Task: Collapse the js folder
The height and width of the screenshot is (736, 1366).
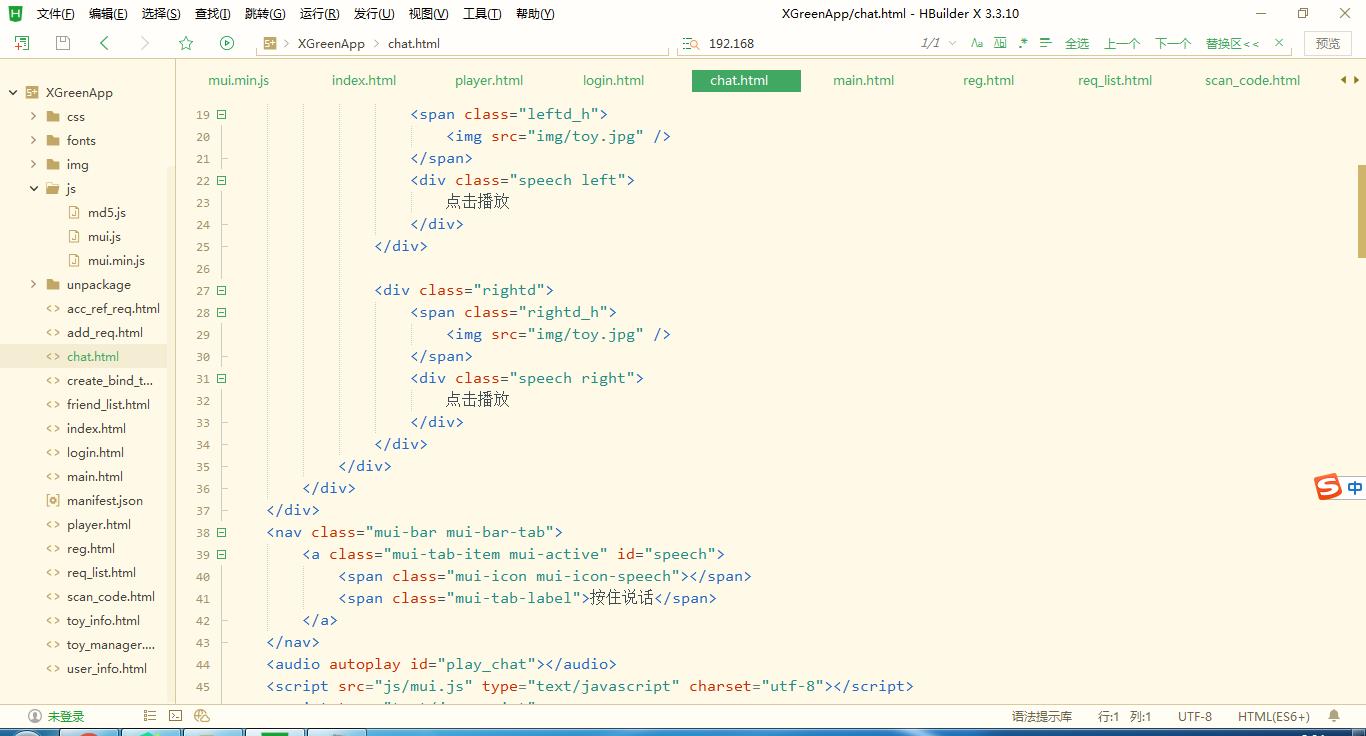Action: (34, 188)
